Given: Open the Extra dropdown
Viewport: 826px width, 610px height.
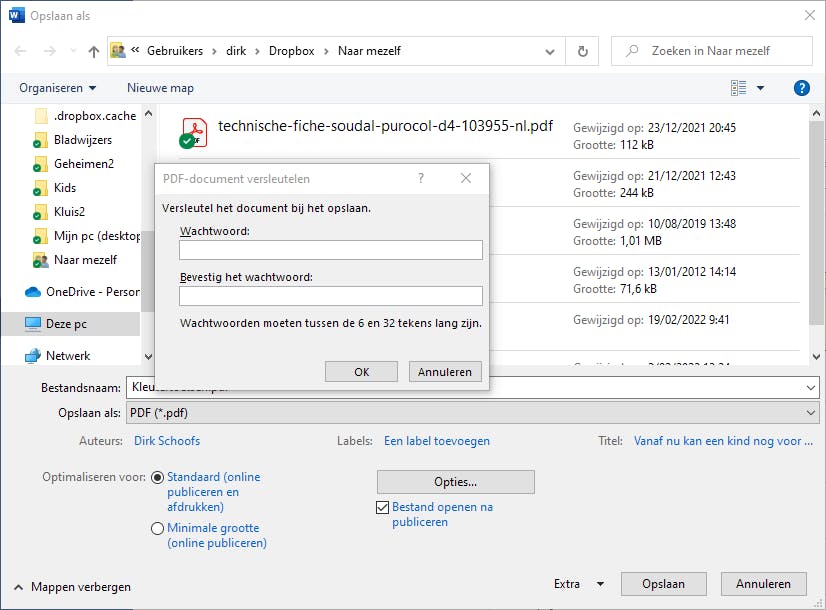Looking at the screenshot, I should 579,585.
